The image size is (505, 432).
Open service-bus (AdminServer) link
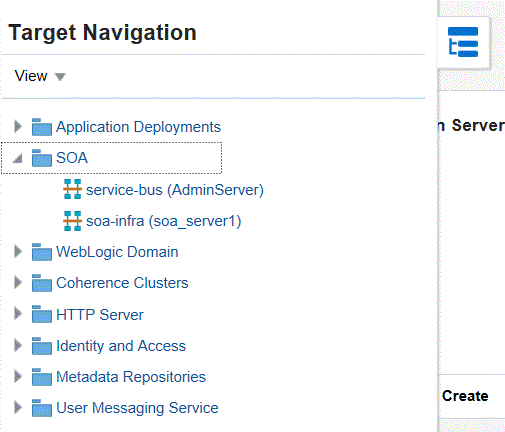click(x=175, y=190)
